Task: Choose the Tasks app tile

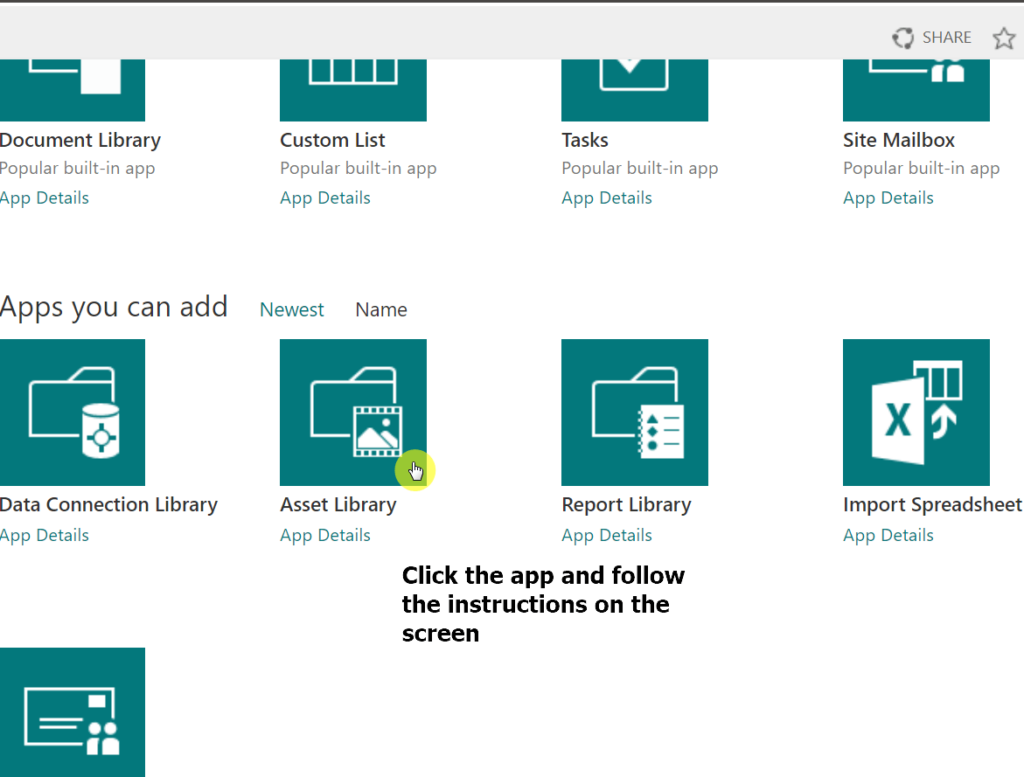Action: [x=635, y=90]
